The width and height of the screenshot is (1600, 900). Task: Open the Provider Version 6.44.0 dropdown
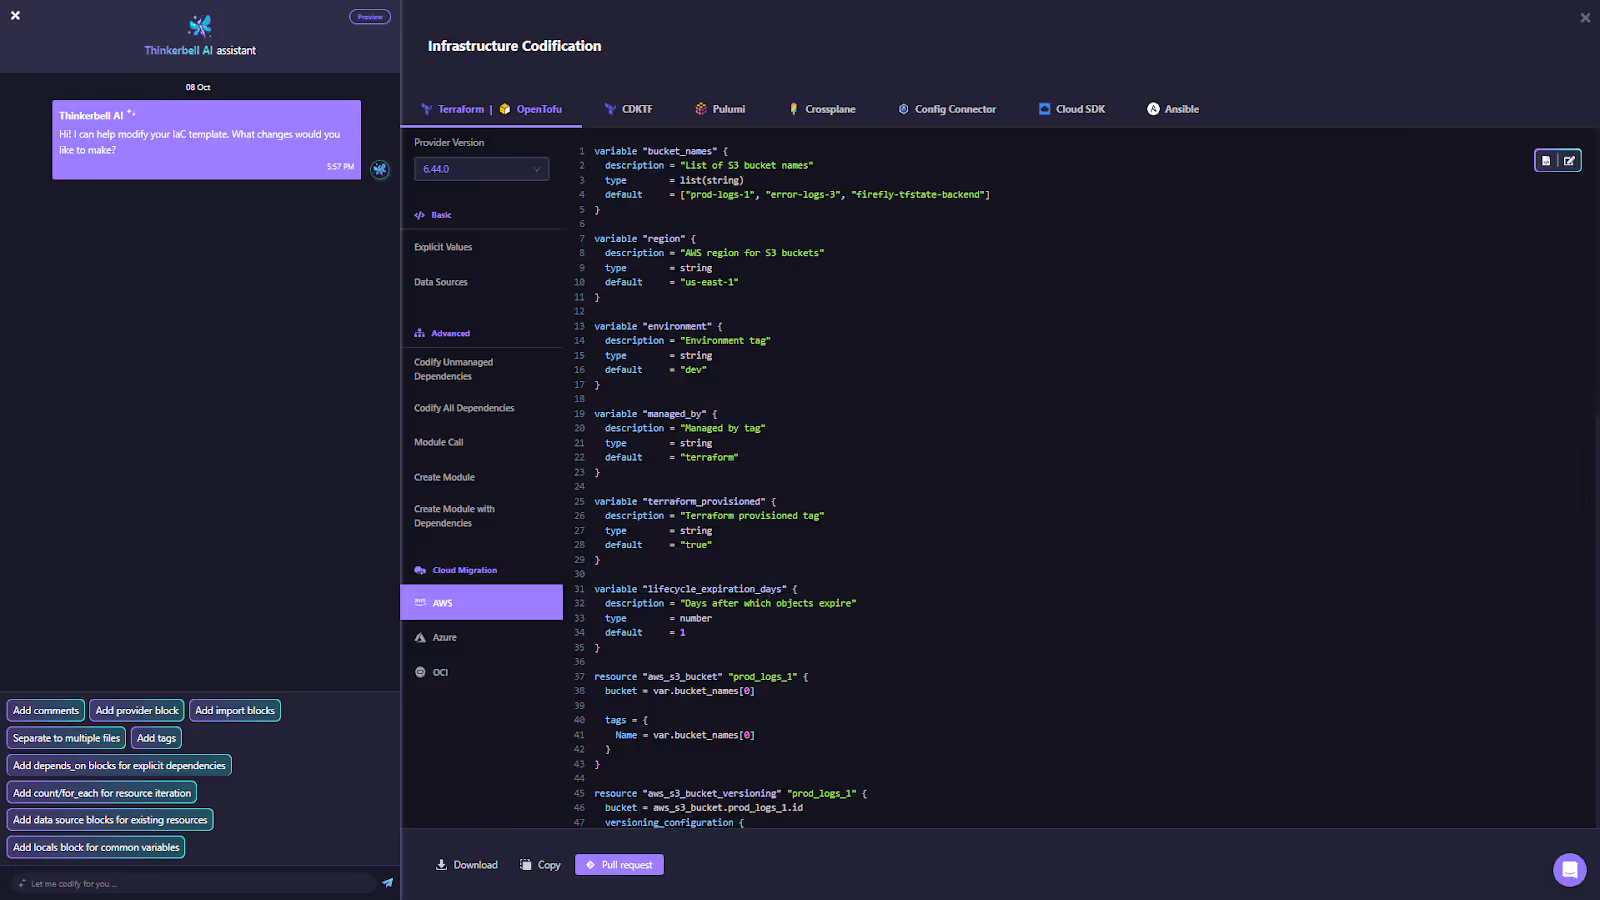[482, 169]
